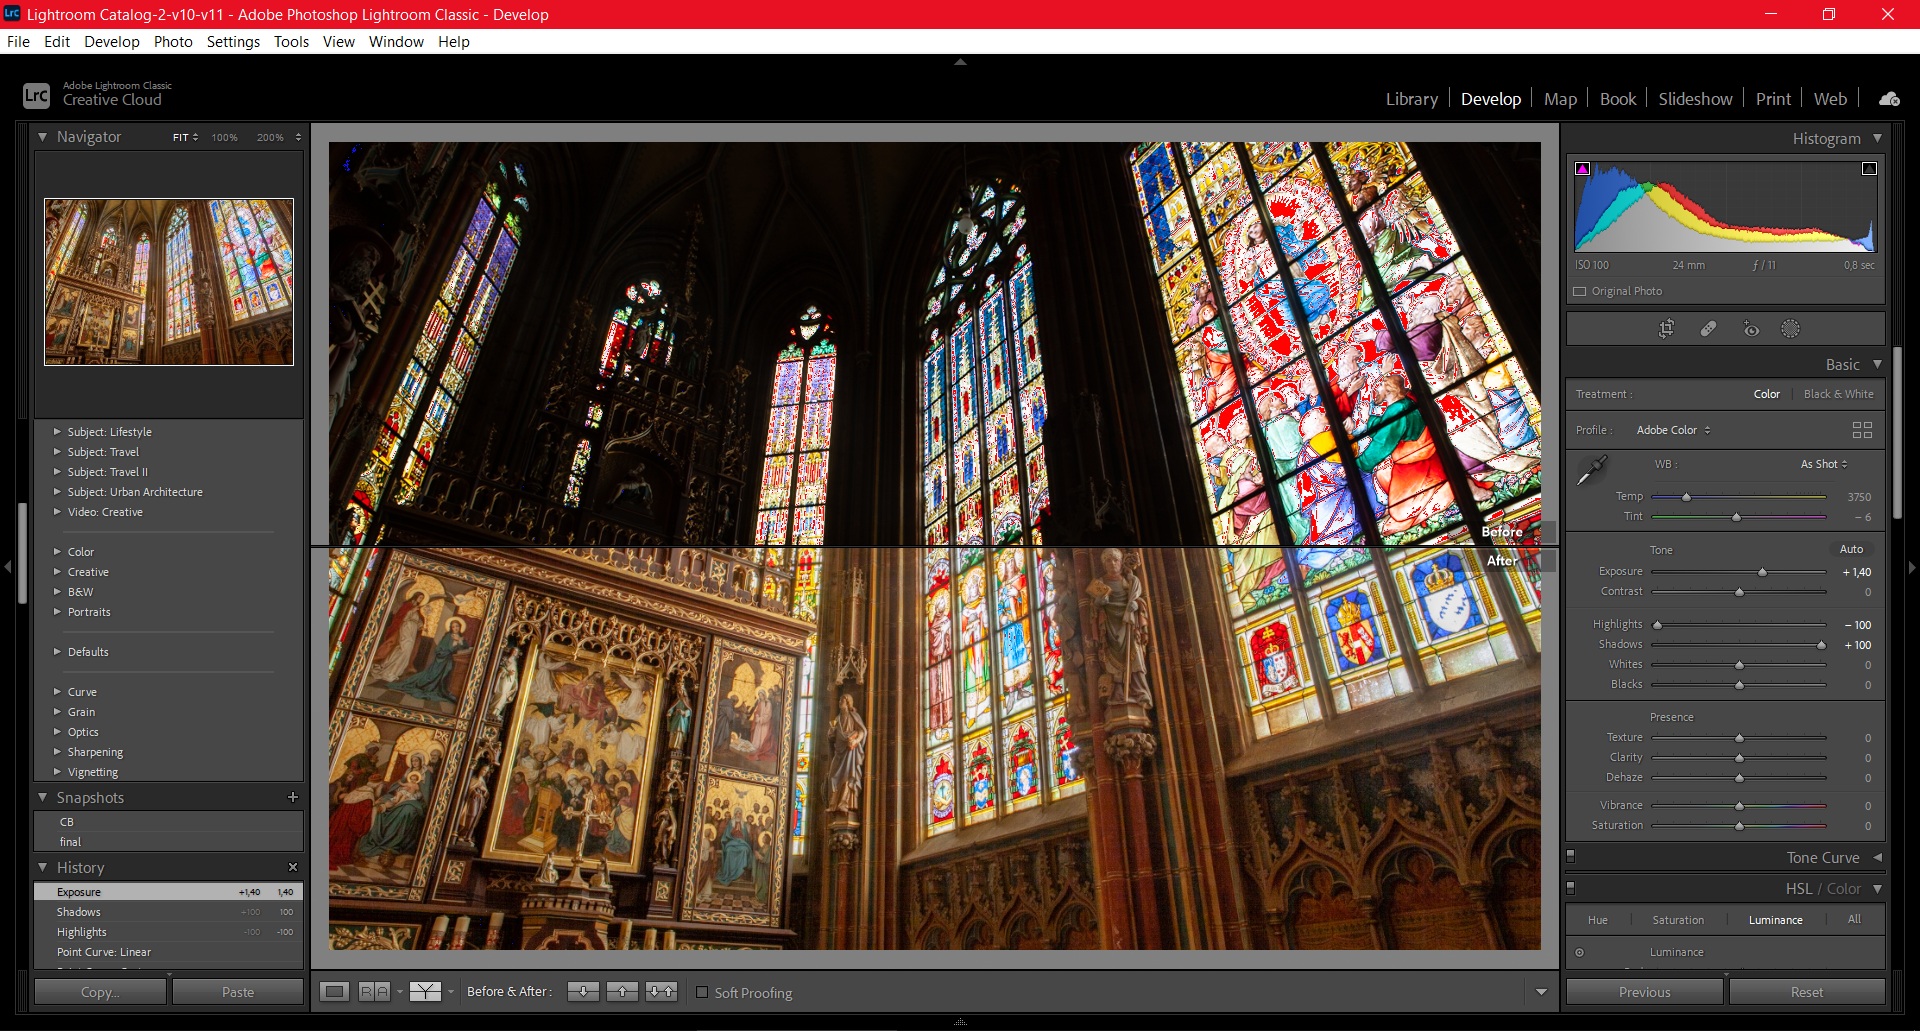
Task: Switch to Before/After top-bottom split view
Action: [425, 992]
